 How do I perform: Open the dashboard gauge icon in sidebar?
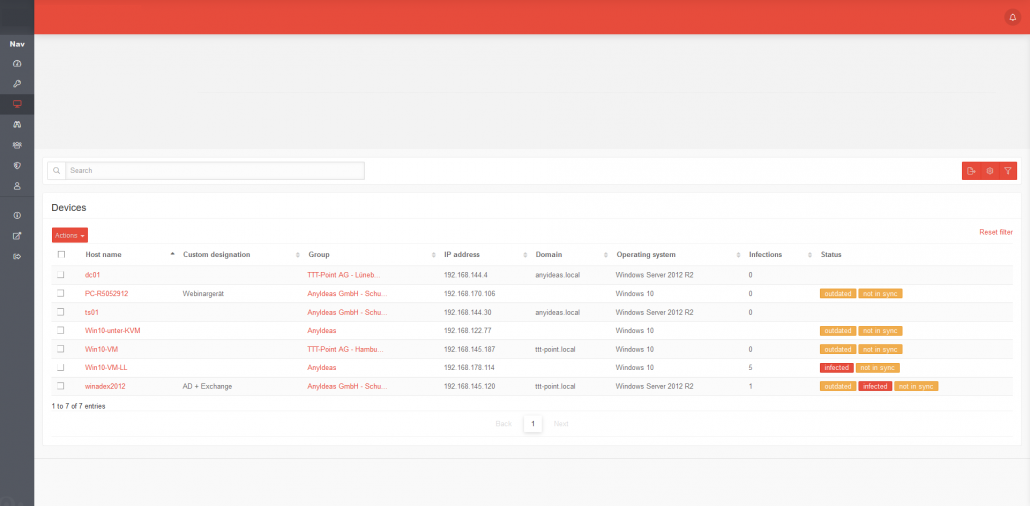[17, 64]
